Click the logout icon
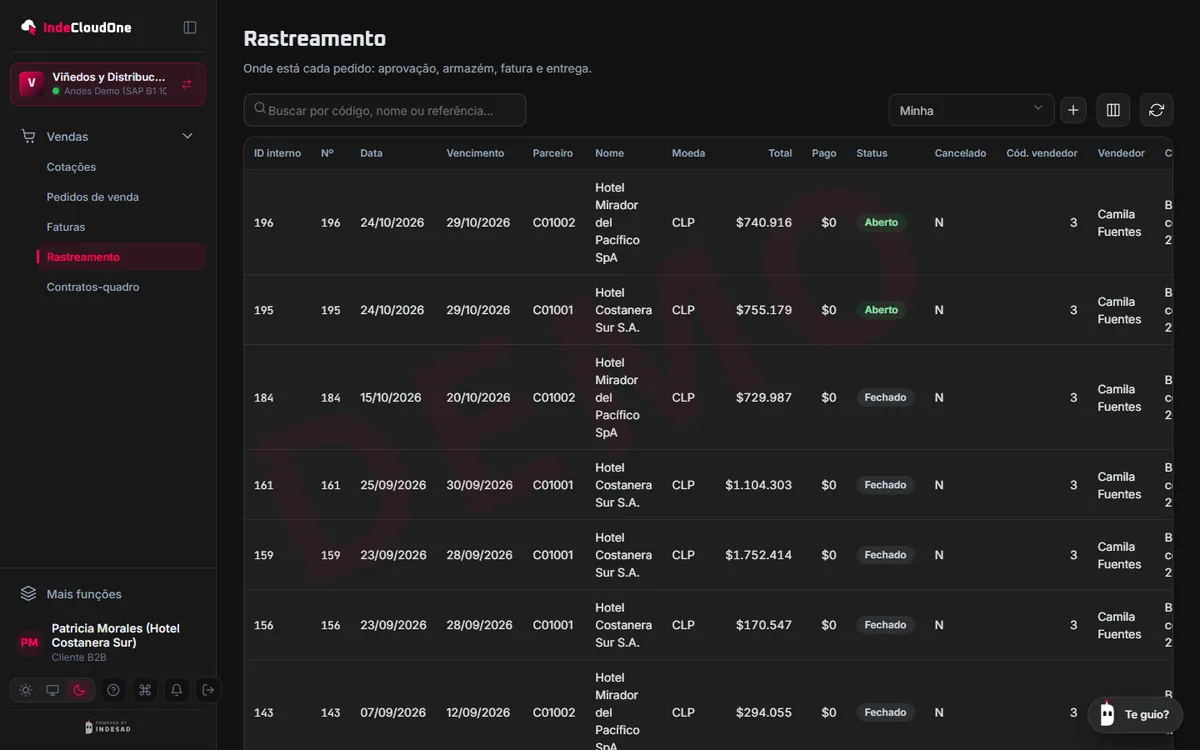 (208, 690)
